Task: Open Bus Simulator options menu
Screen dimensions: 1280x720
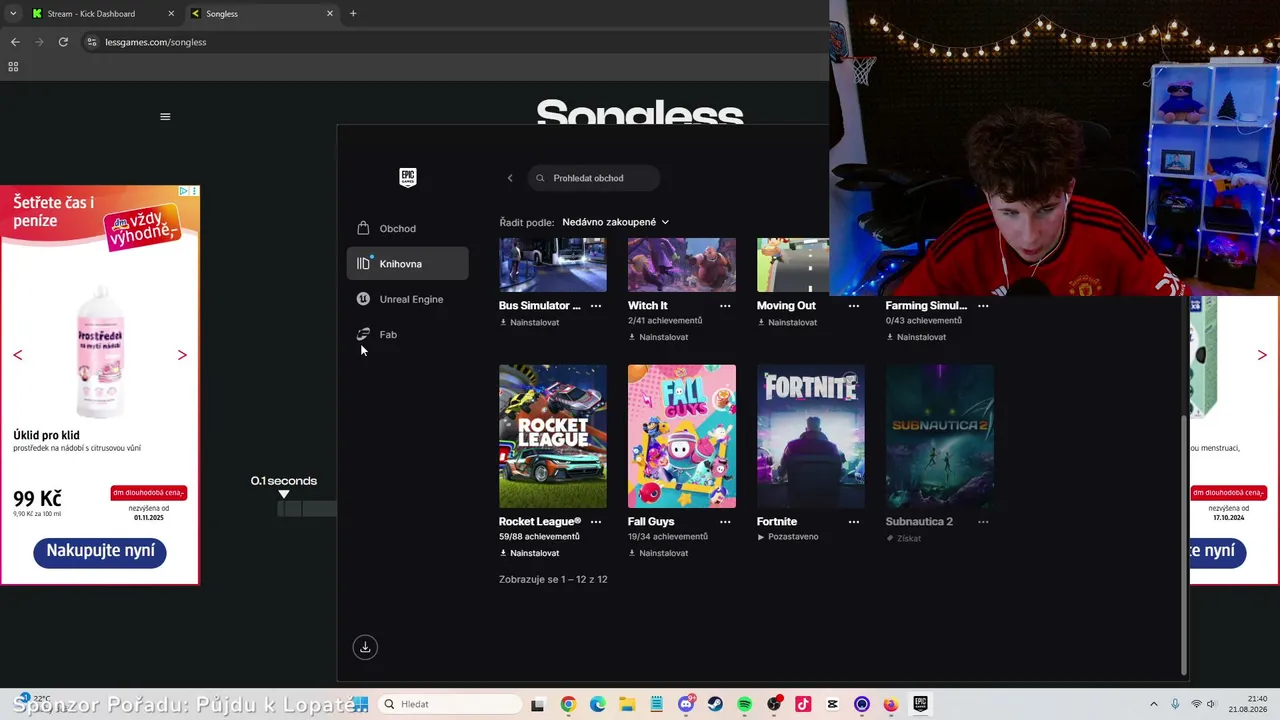Action: pyautogui.click(x=596, y=306)
